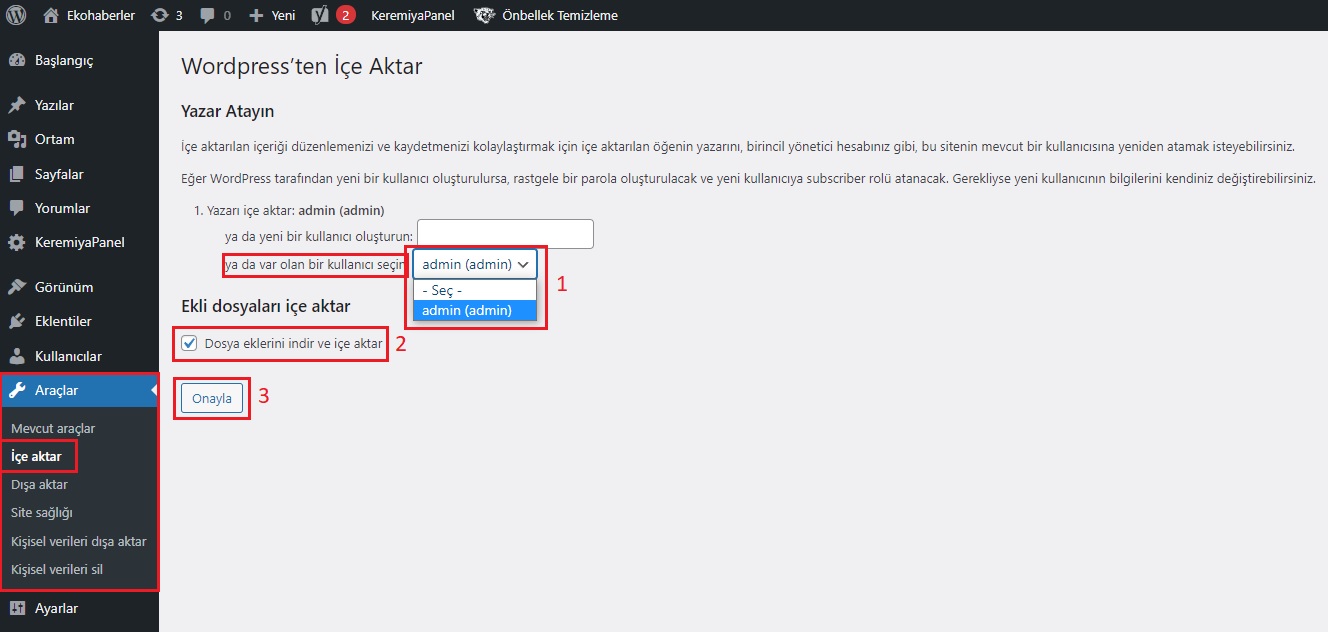Click the Onayla button
This screenshot has height=632, width=1328.
tap(212, 398)
